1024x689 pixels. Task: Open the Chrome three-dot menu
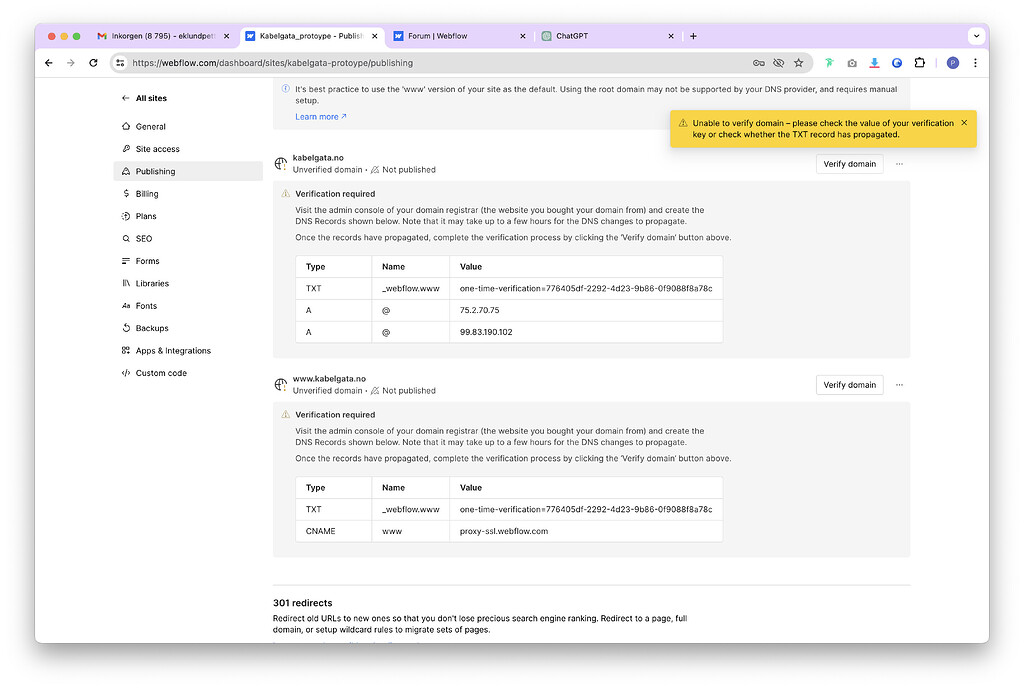(975, 63)
